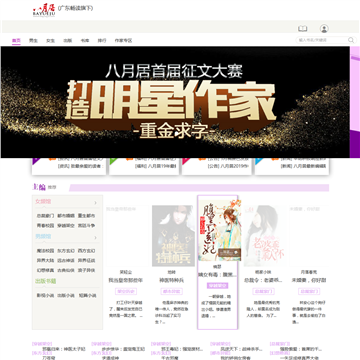Select the 东方玄幻 category in sidebar

pyautogui.click(x=66, y=251)
